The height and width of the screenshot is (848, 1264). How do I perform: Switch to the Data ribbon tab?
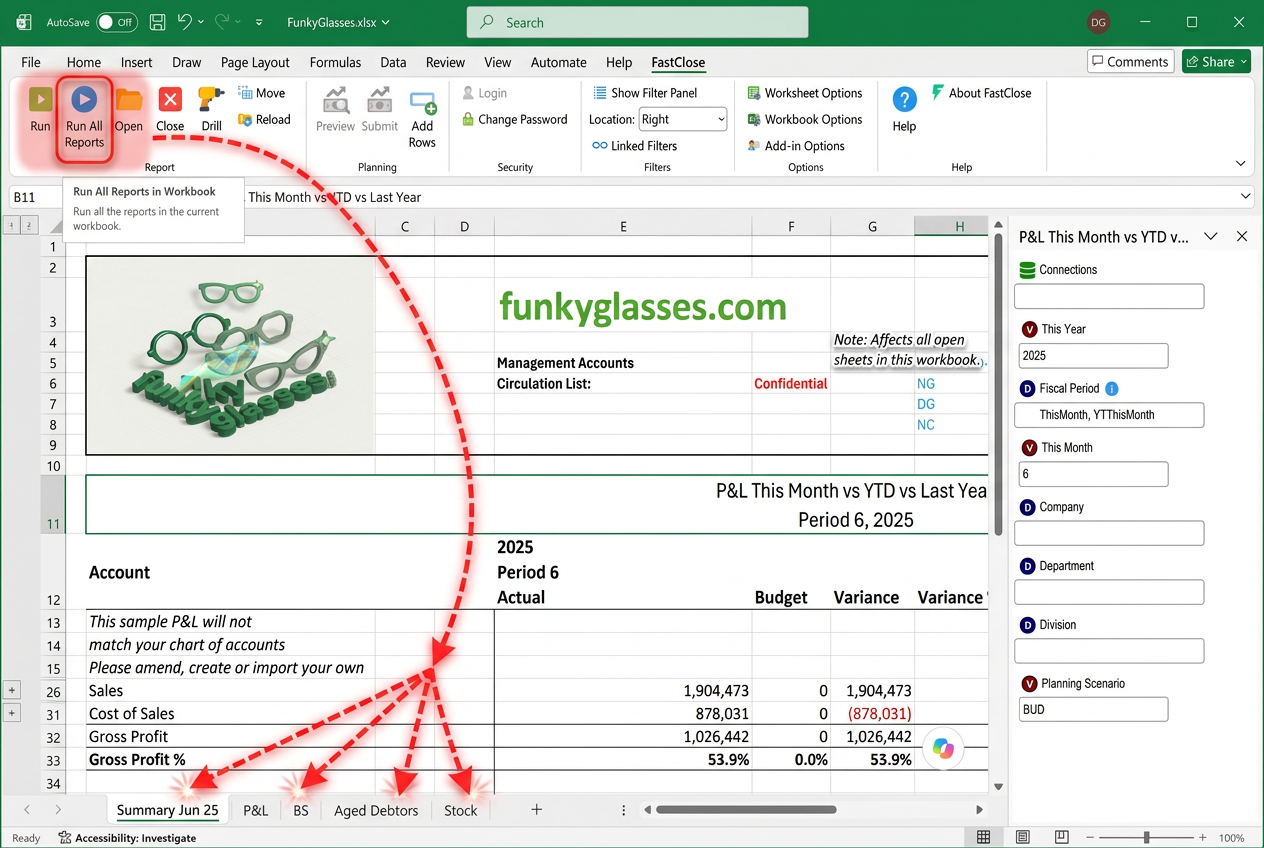pyautogui.click(x=393, y=62)
